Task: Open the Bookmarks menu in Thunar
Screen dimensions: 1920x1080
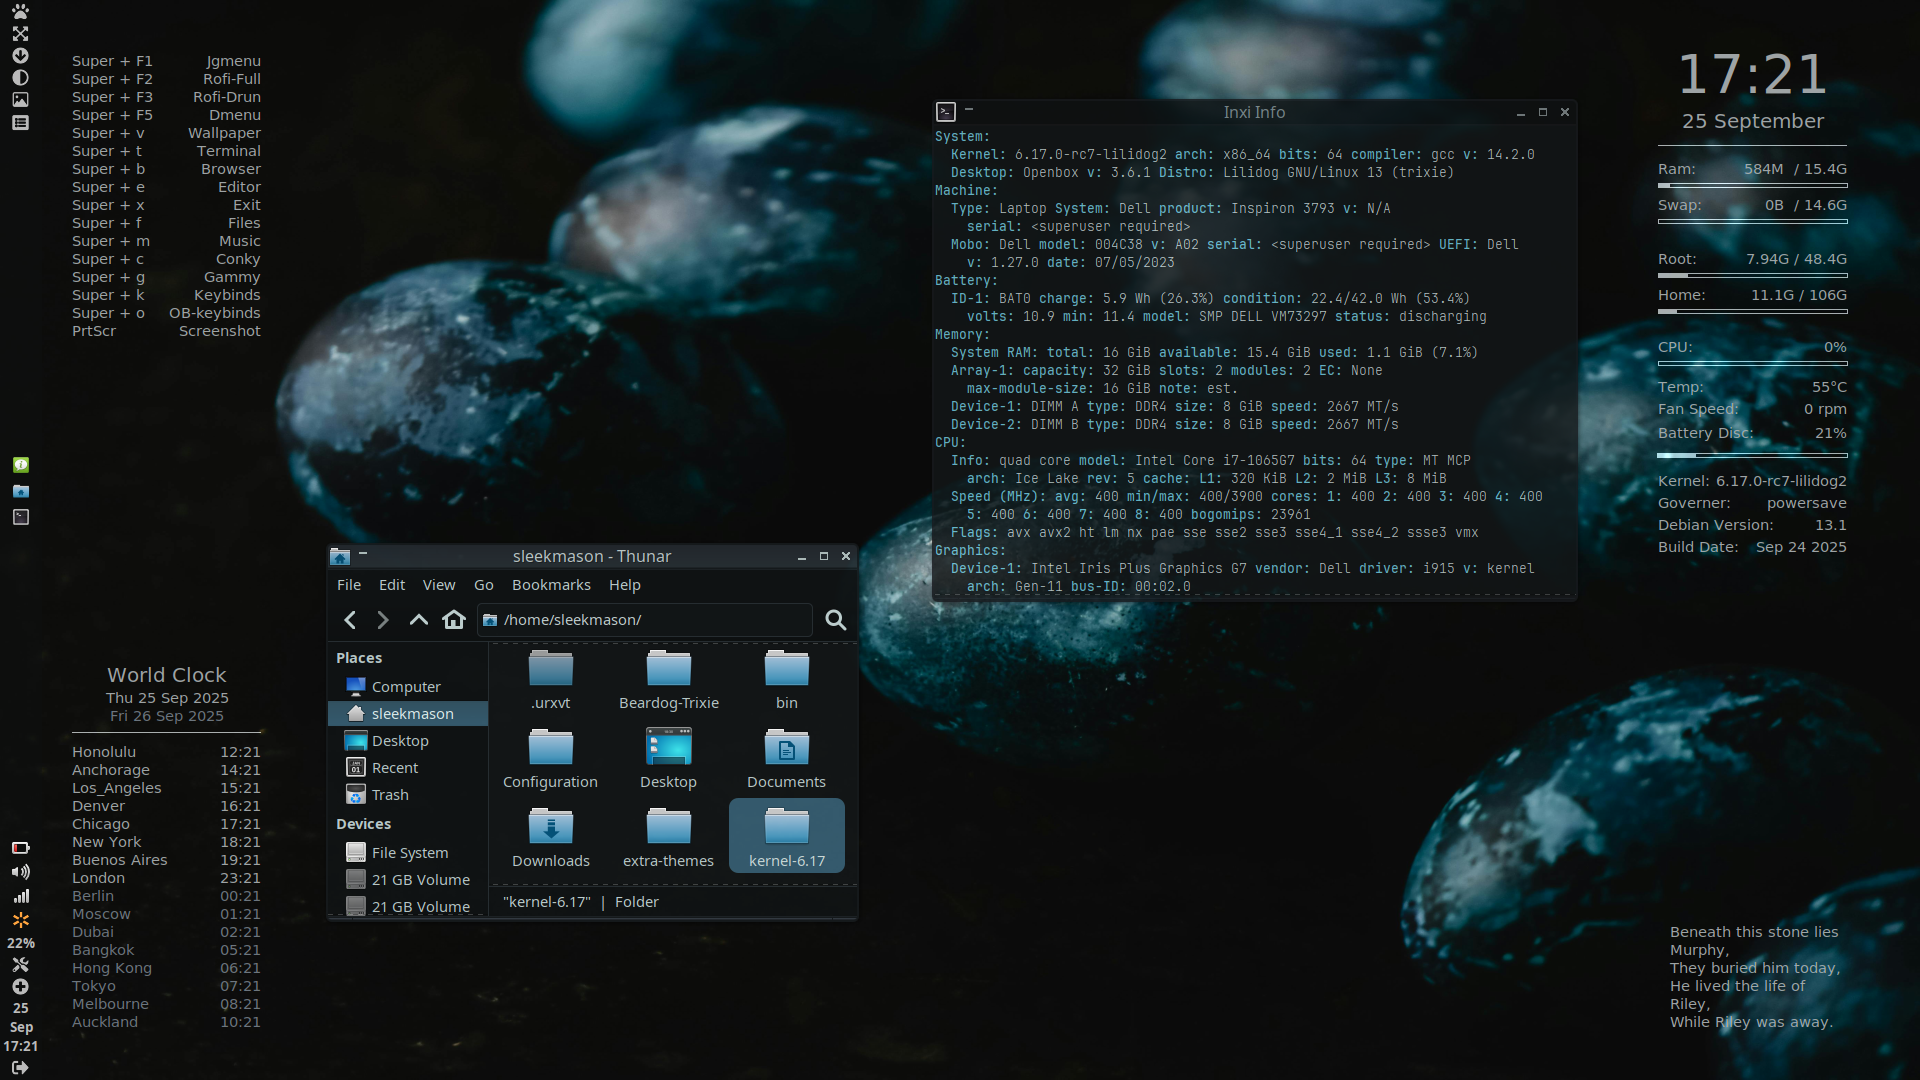Action: pyautogui.click(x=551, y=585)
